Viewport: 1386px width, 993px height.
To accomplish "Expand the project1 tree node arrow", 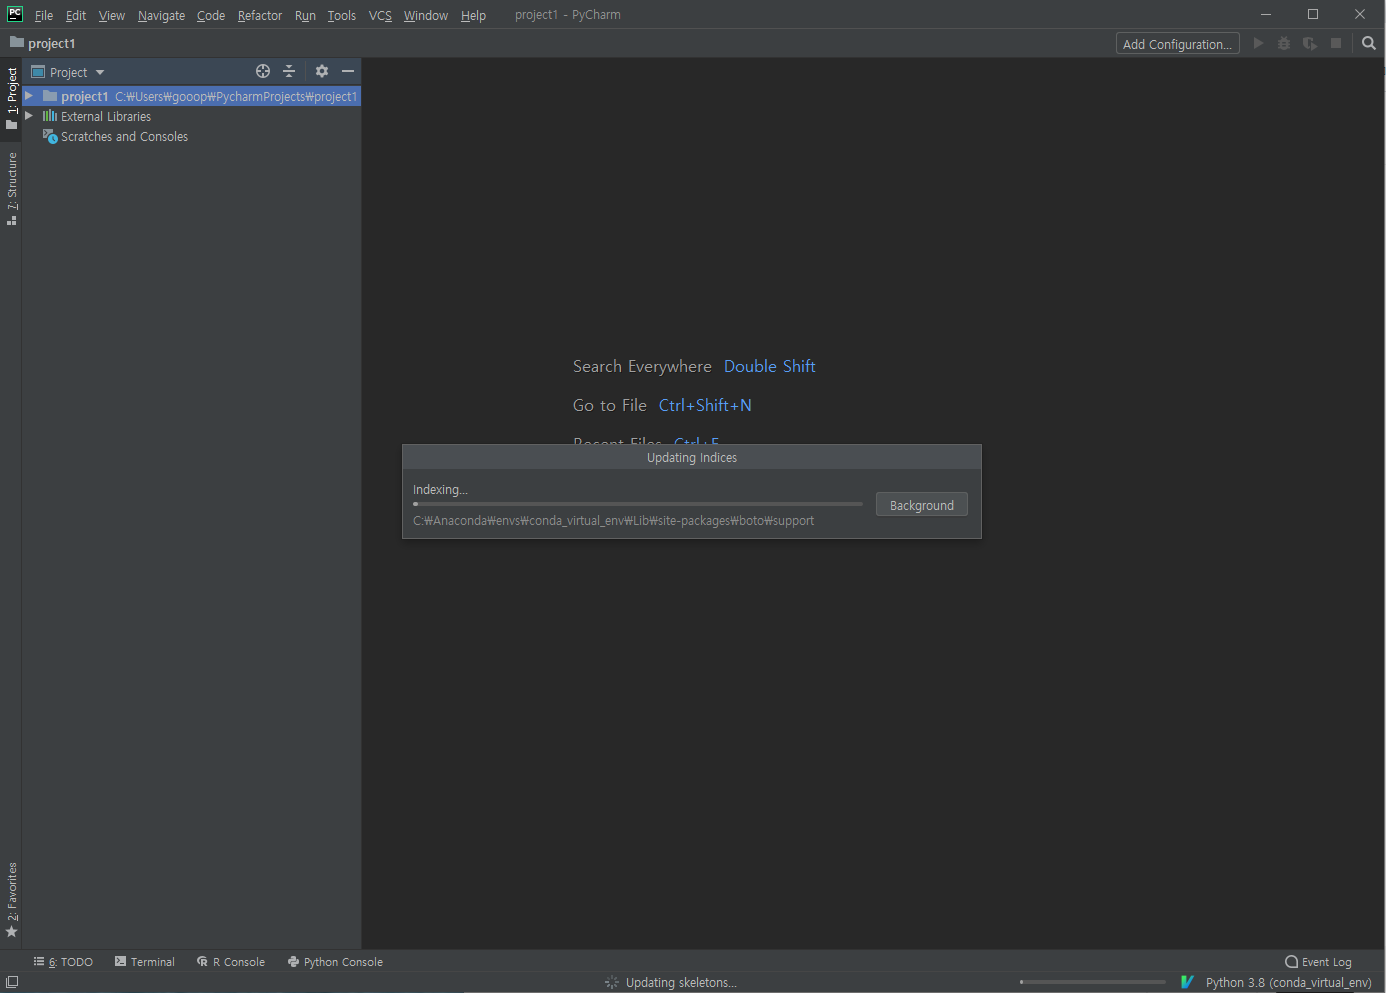I will tap(29, 96).
